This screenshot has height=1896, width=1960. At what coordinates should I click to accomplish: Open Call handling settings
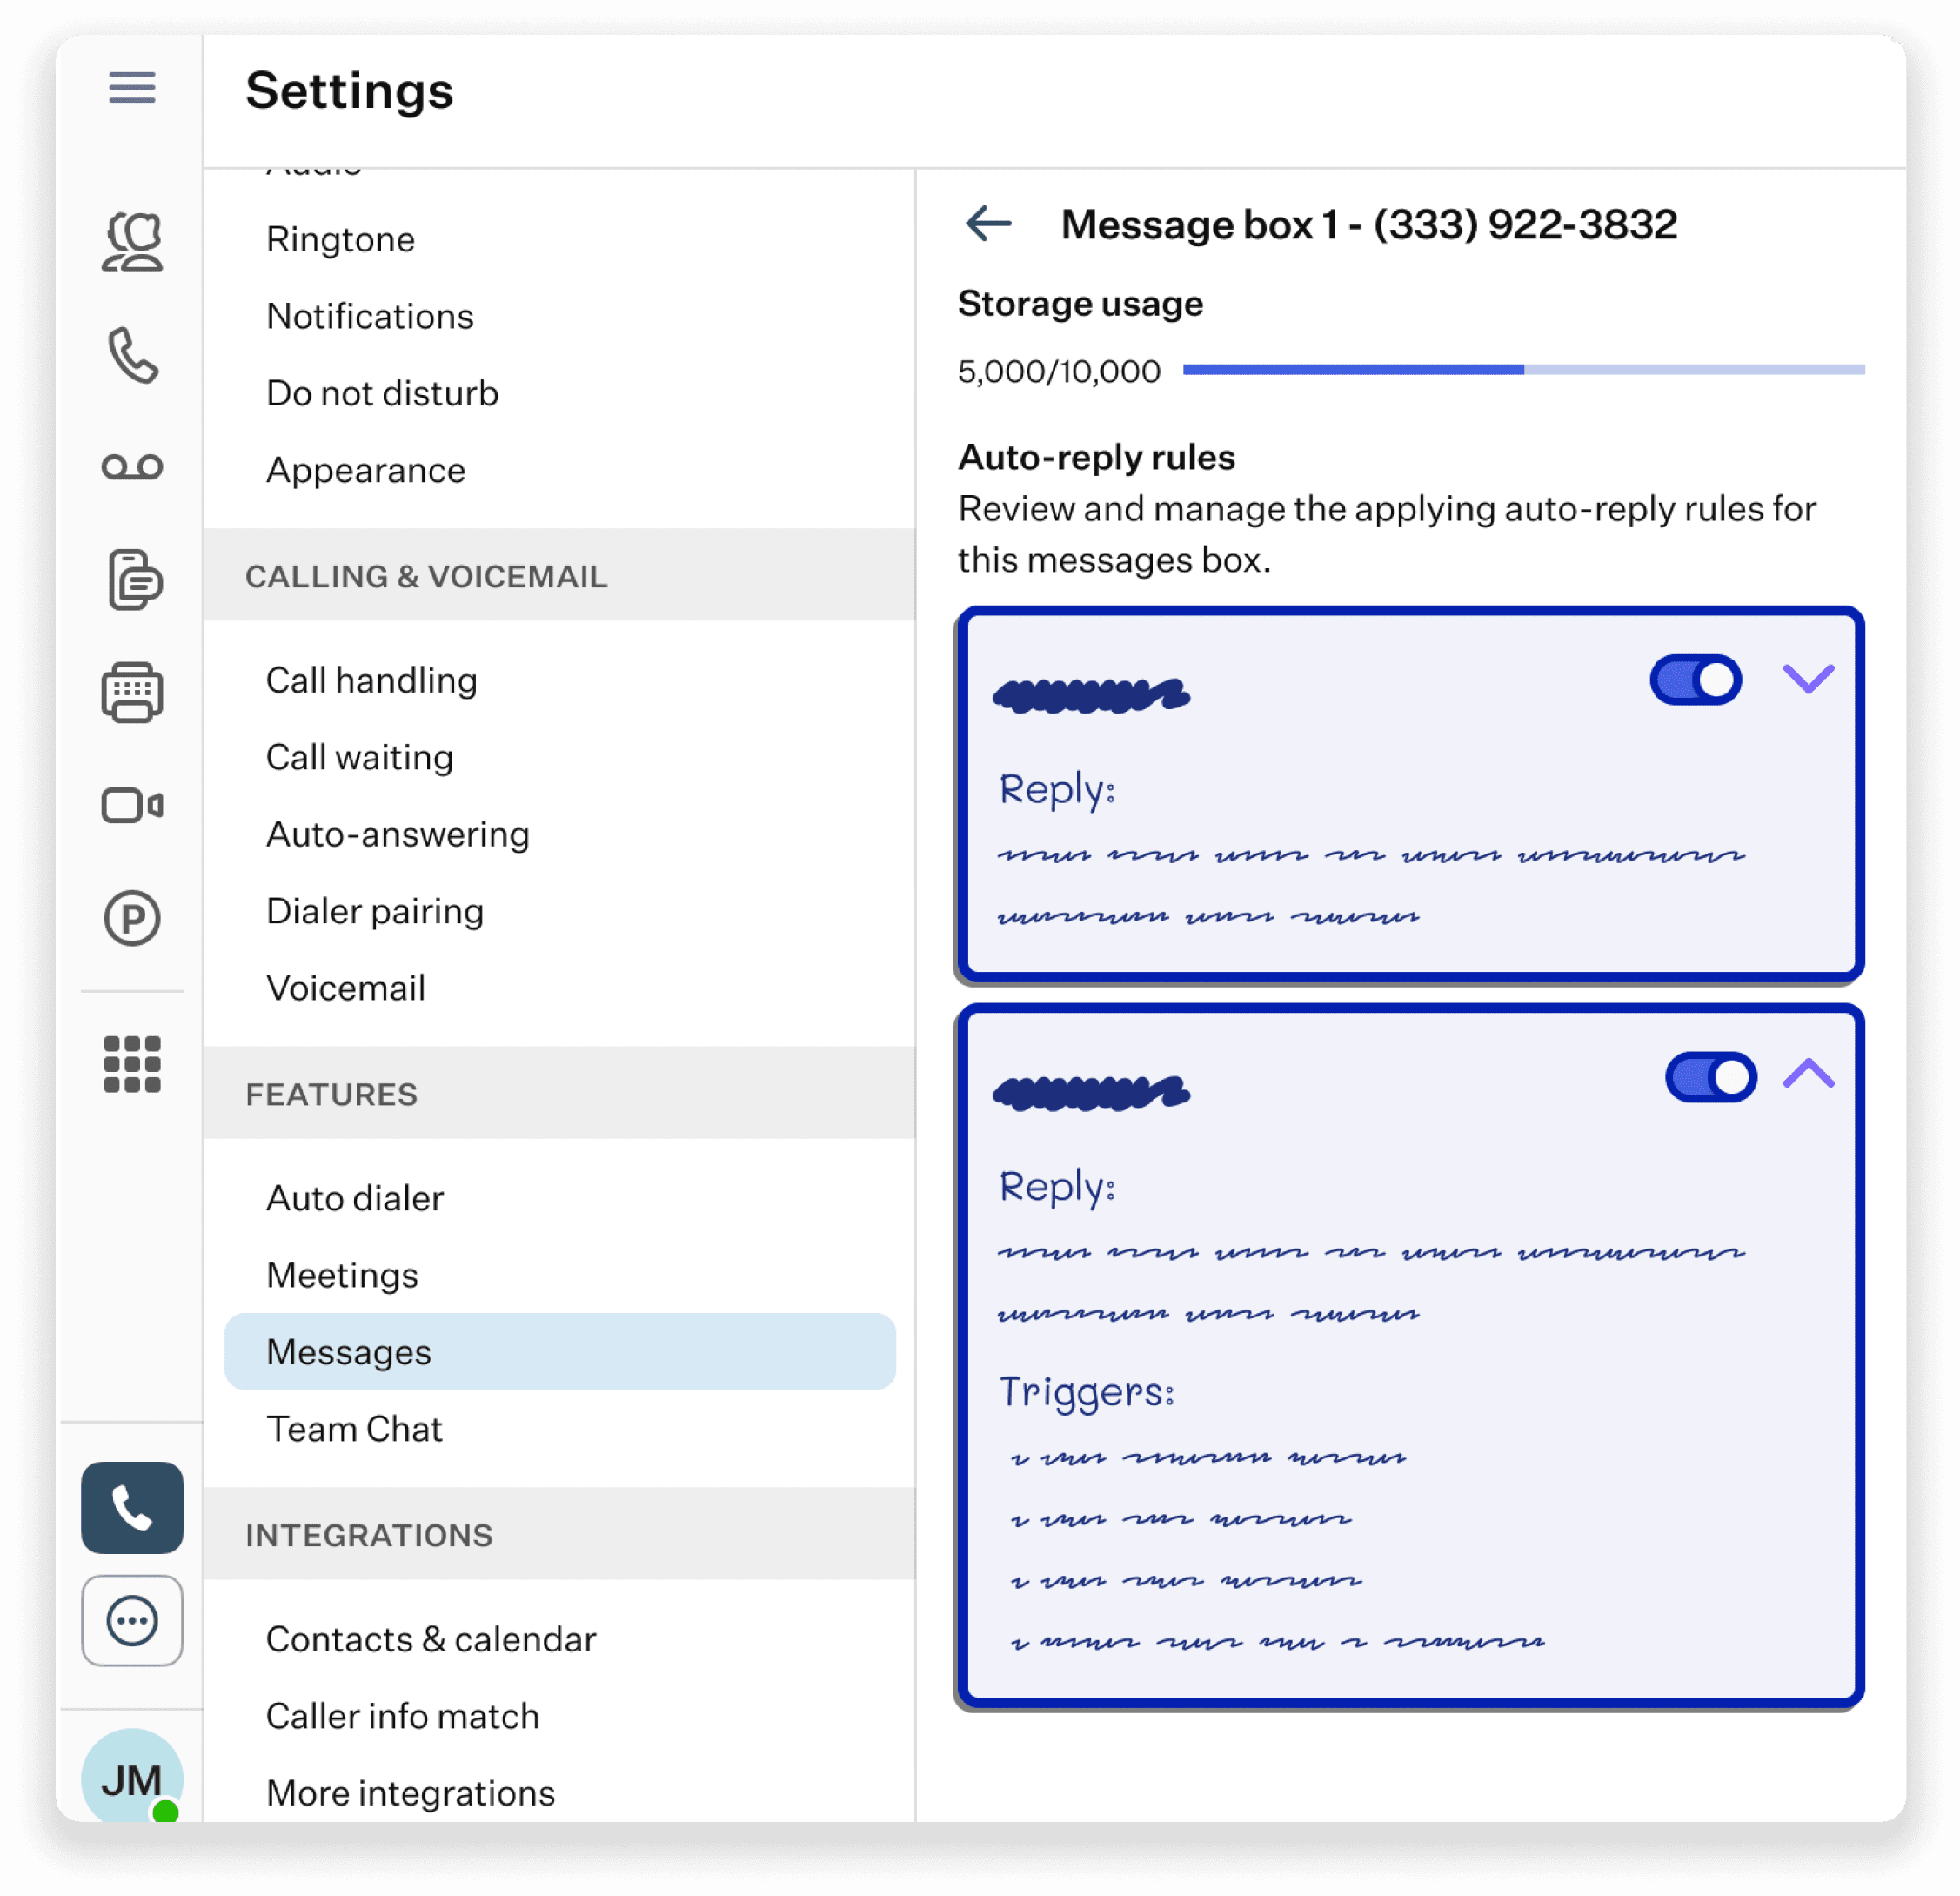pyautogui.click(x=372, y=681)
